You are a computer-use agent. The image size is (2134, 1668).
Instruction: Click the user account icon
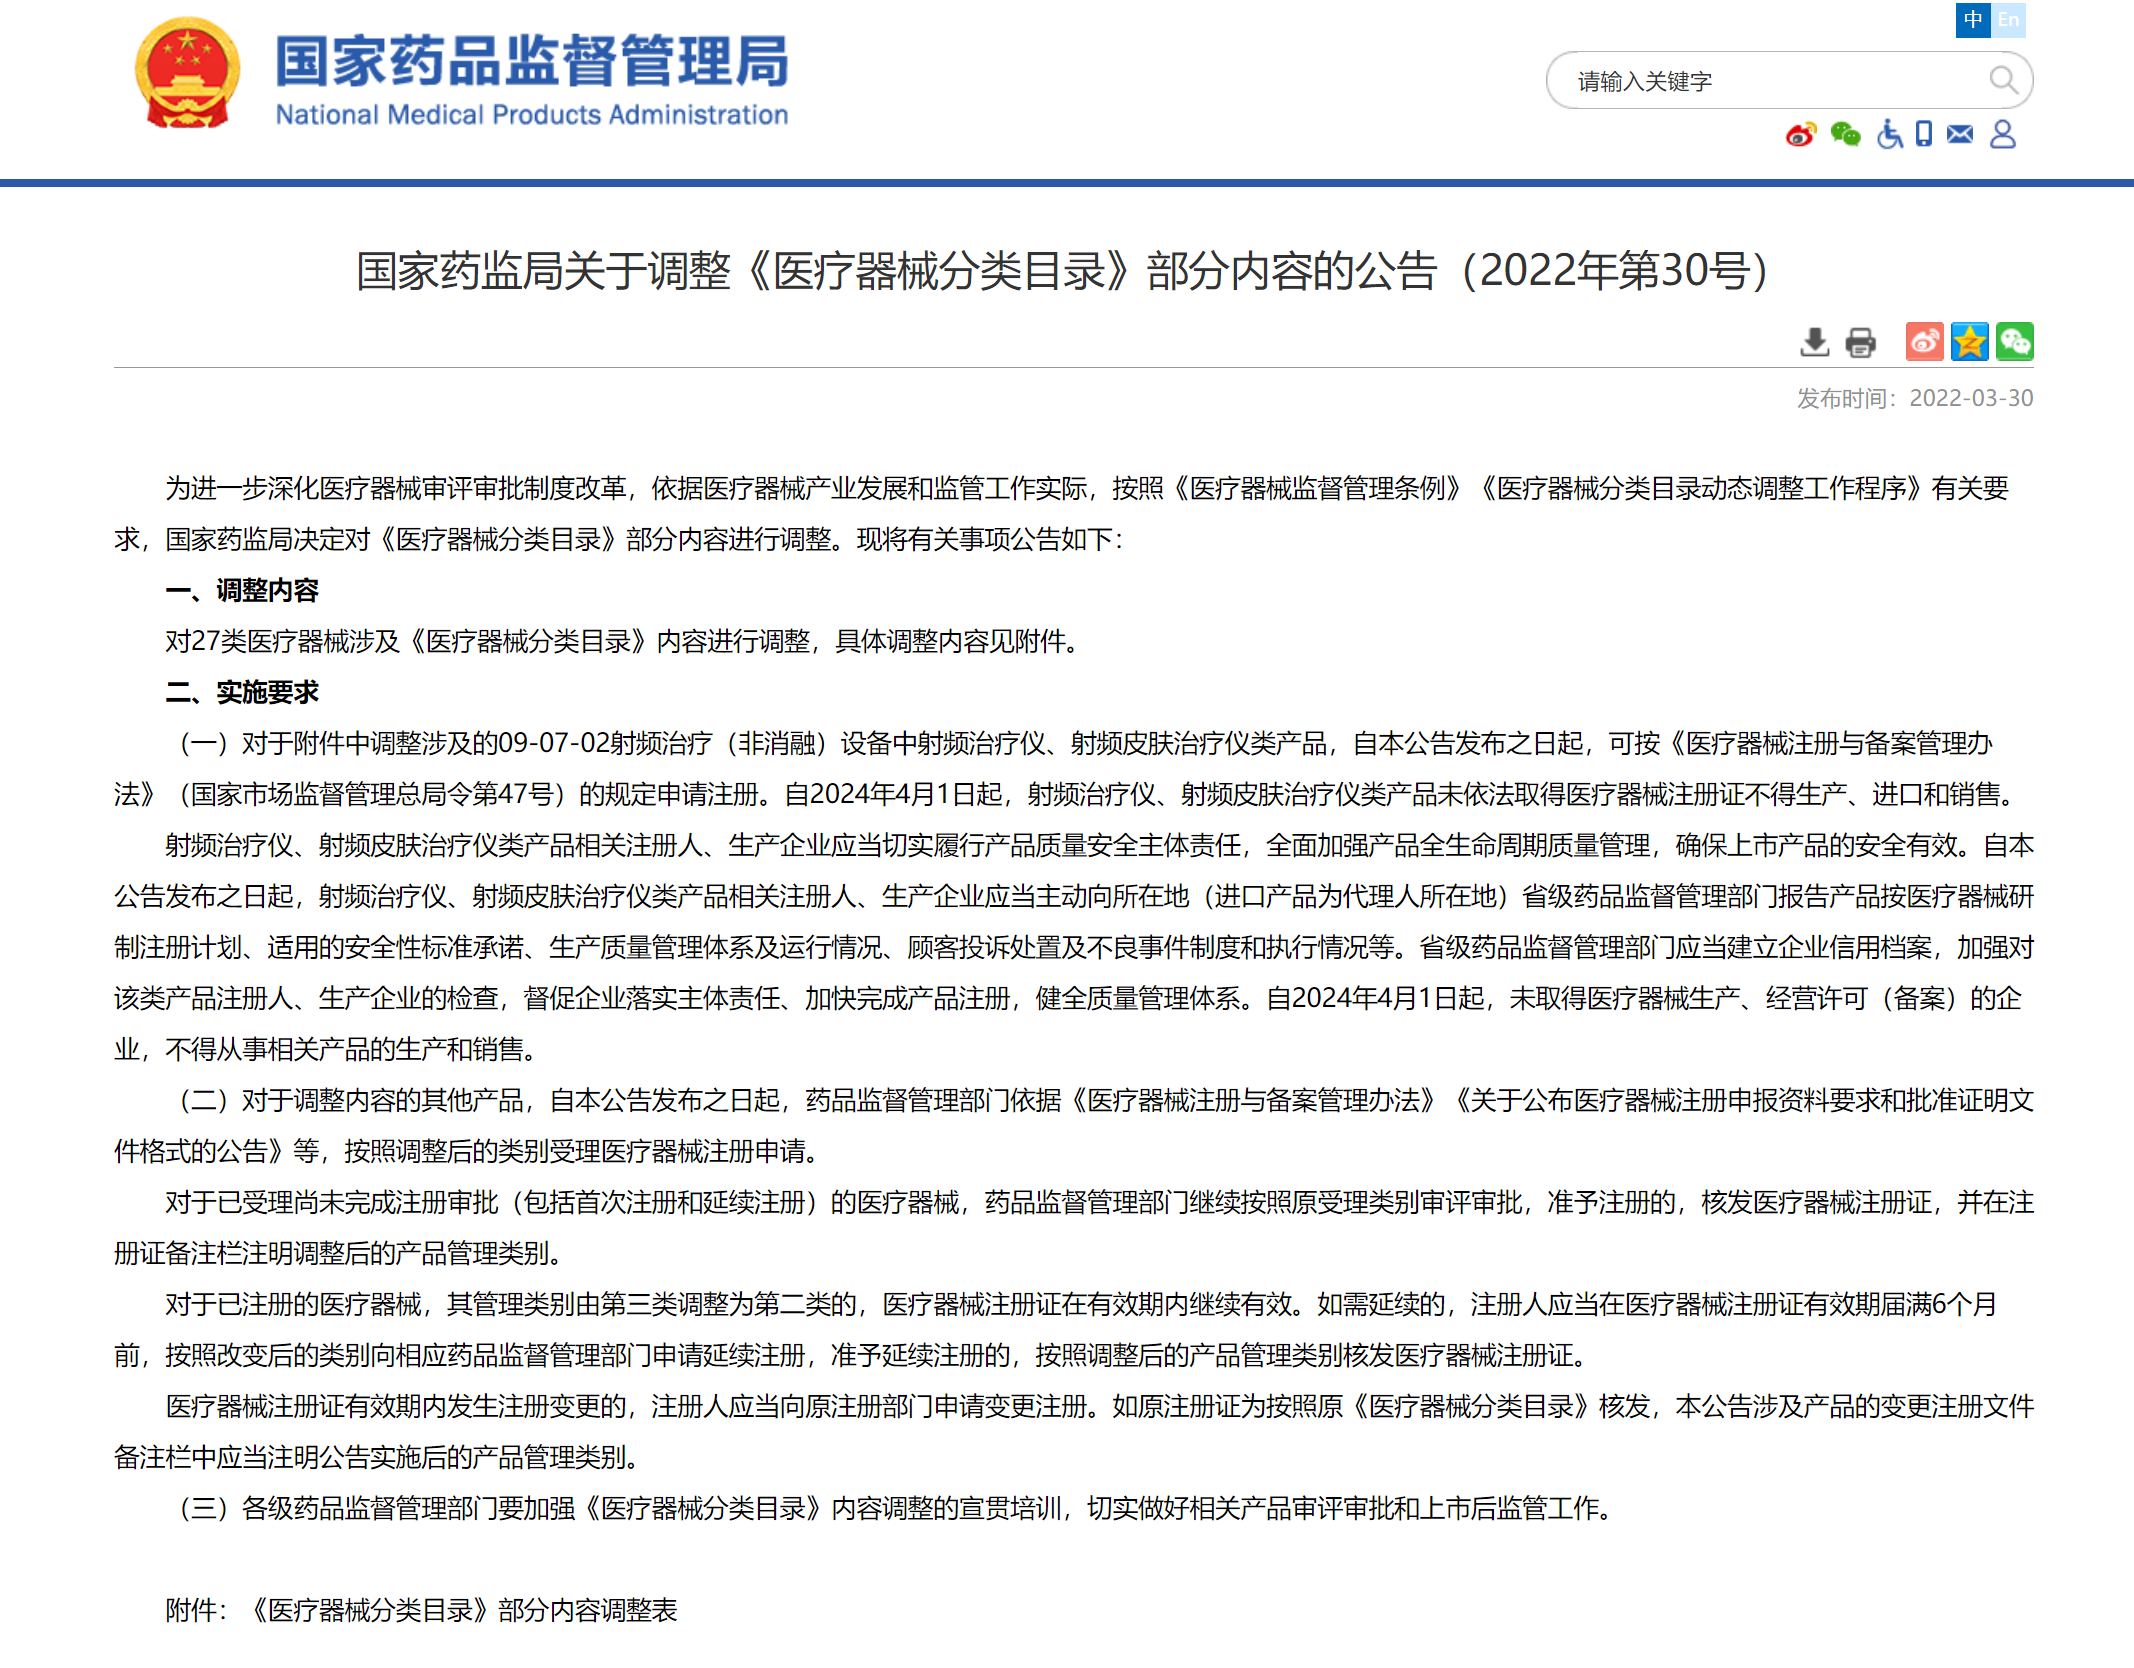[2002, 134]
